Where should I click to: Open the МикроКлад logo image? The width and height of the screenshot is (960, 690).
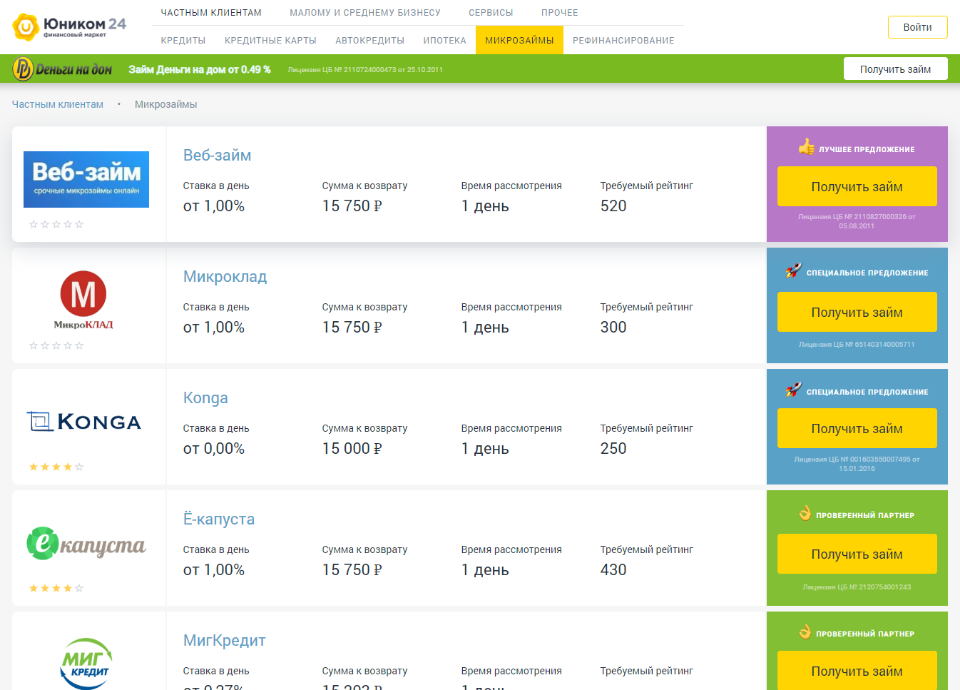tap(83, 300)
